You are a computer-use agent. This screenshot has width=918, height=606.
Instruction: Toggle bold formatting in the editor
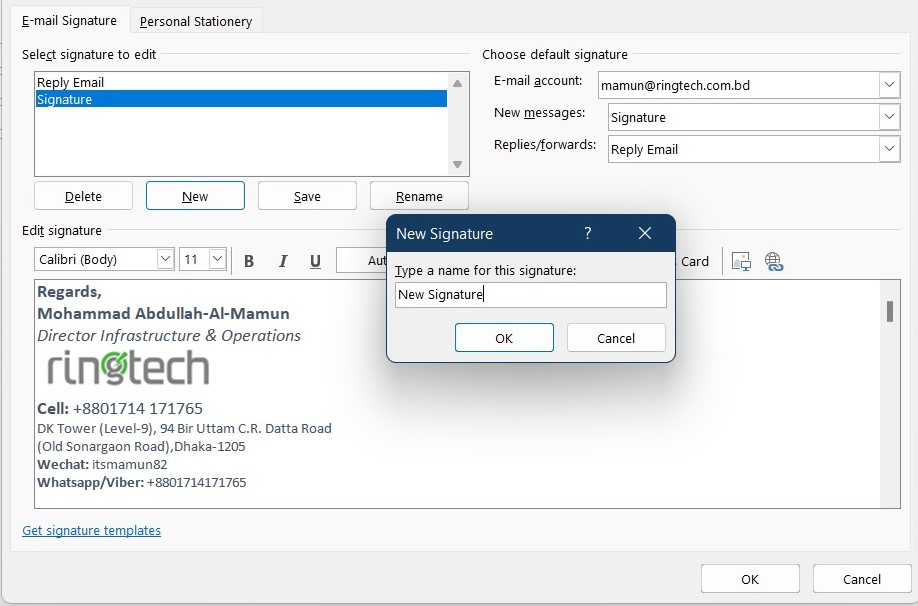(x=248, y=260)
